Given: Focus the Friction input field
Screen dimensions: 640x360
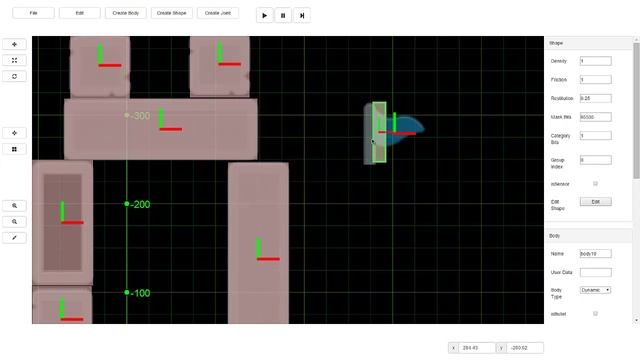Looking at the screenshot, I should [596, 80].
